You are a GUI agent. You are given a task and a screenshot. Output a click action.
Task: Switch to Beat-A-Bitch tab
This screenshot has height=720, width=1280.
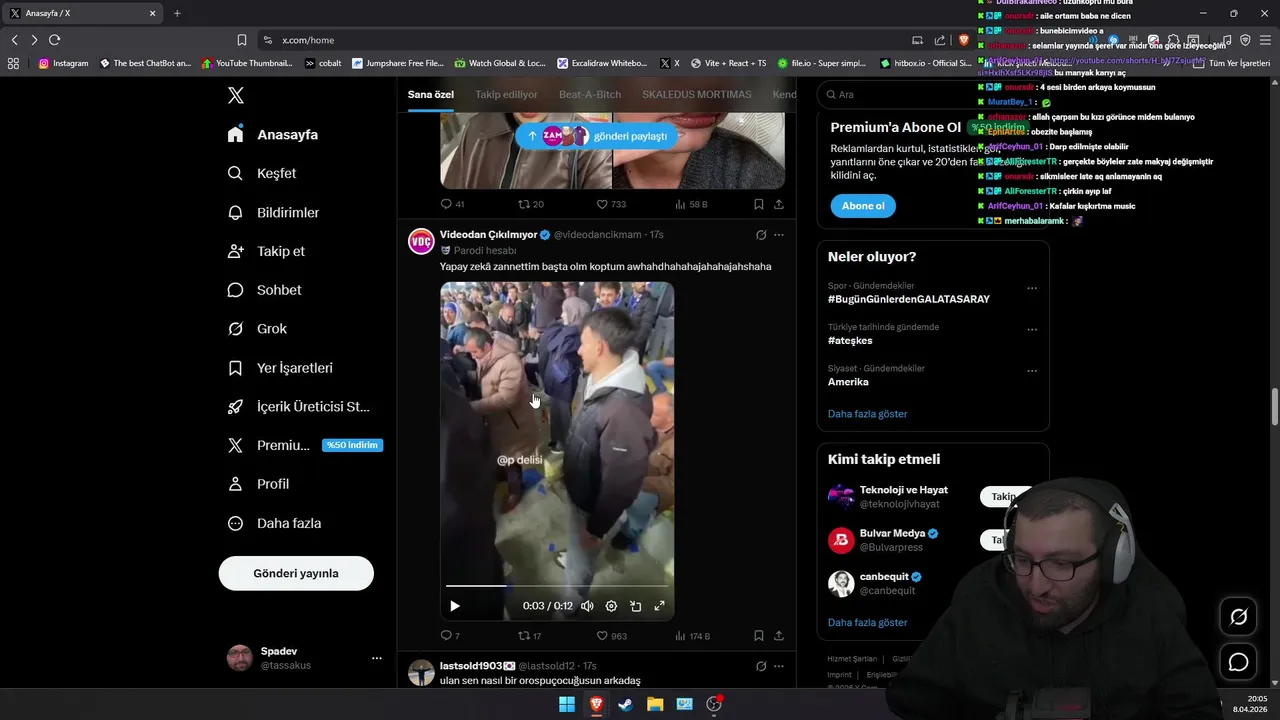(x=590, y=95)
